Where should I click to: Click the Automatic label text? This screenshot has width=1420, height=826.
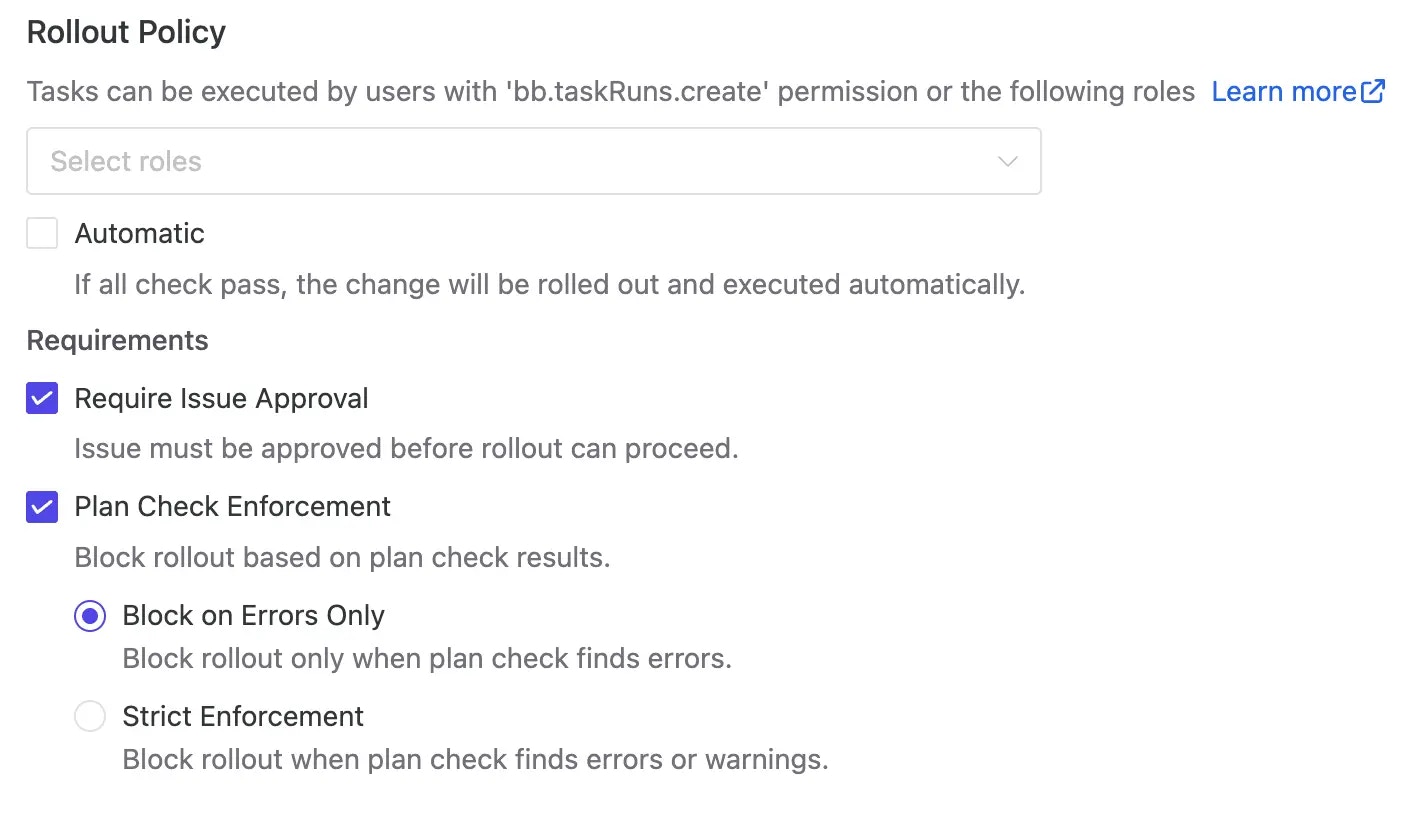click(x=139, y=233)
